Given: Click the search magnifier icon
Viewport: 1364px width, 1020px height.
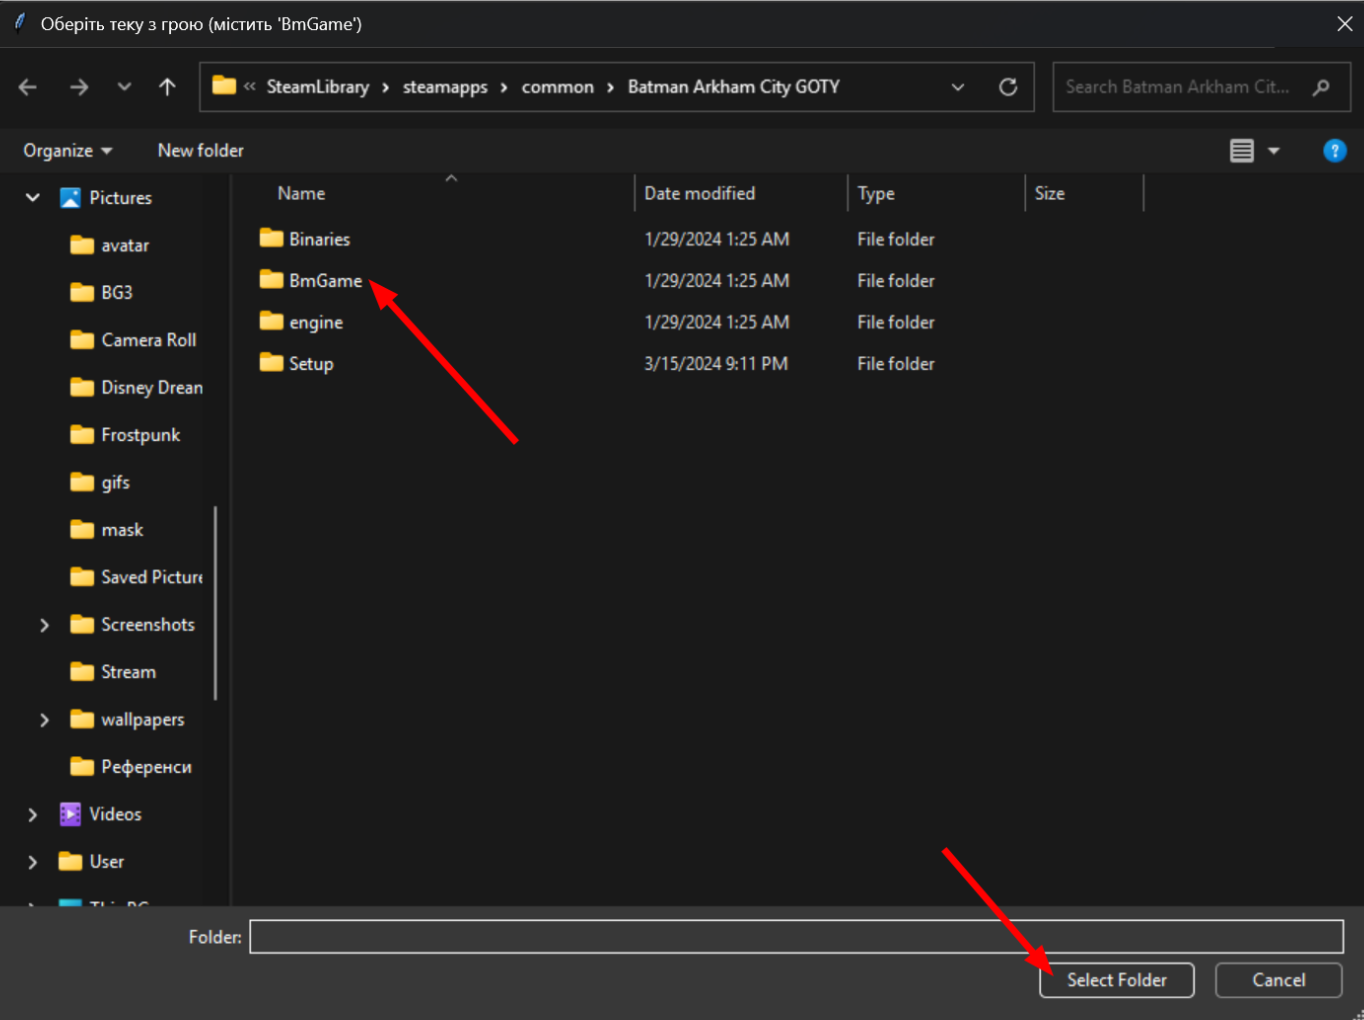Looking at the screenshot, I should point(1321,87).
